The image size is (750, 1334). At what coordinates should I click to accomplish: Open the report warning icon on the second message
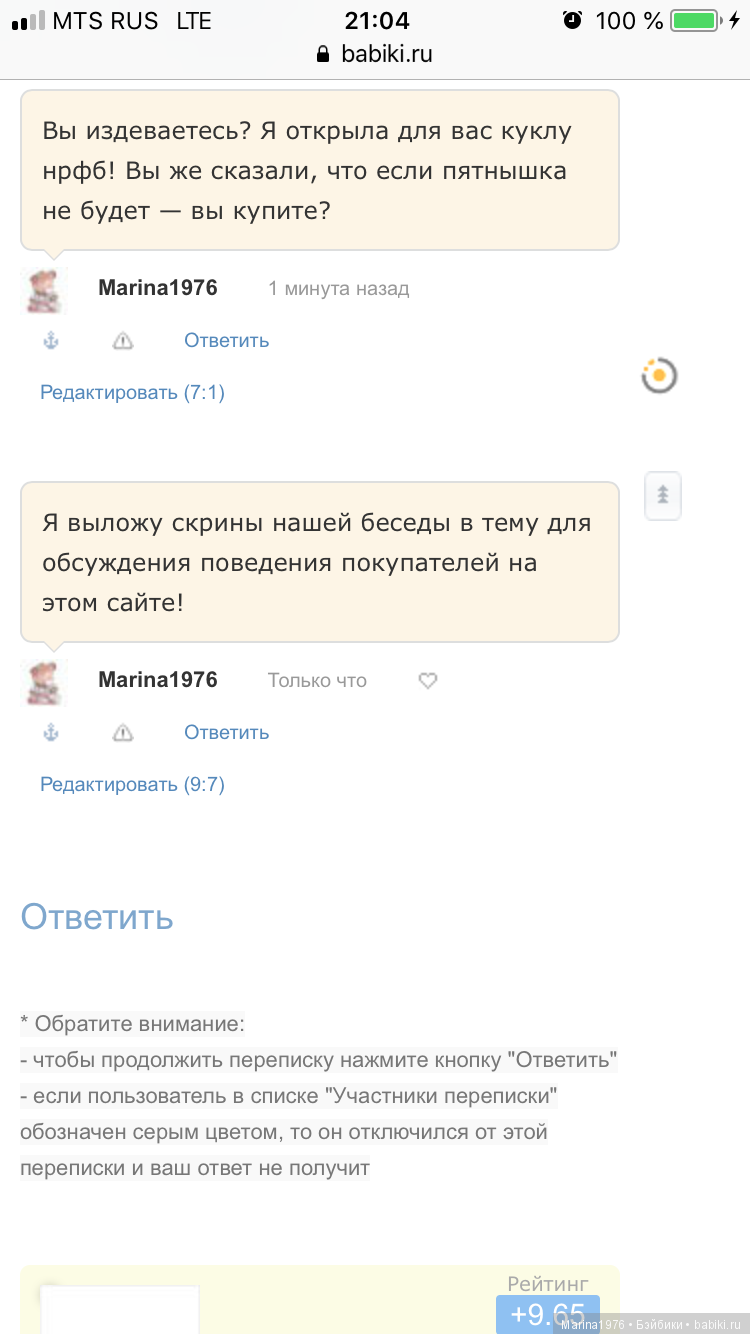[x=122, y=732]
